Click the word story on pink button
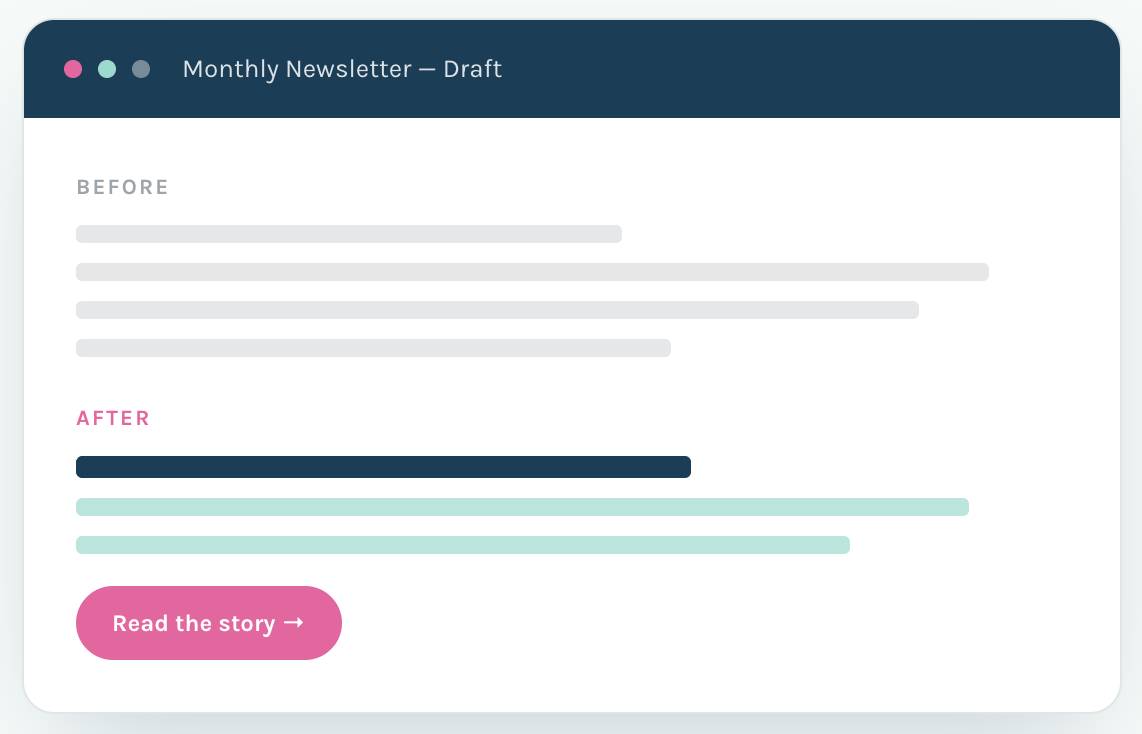1142x734 pixels. 247,624
